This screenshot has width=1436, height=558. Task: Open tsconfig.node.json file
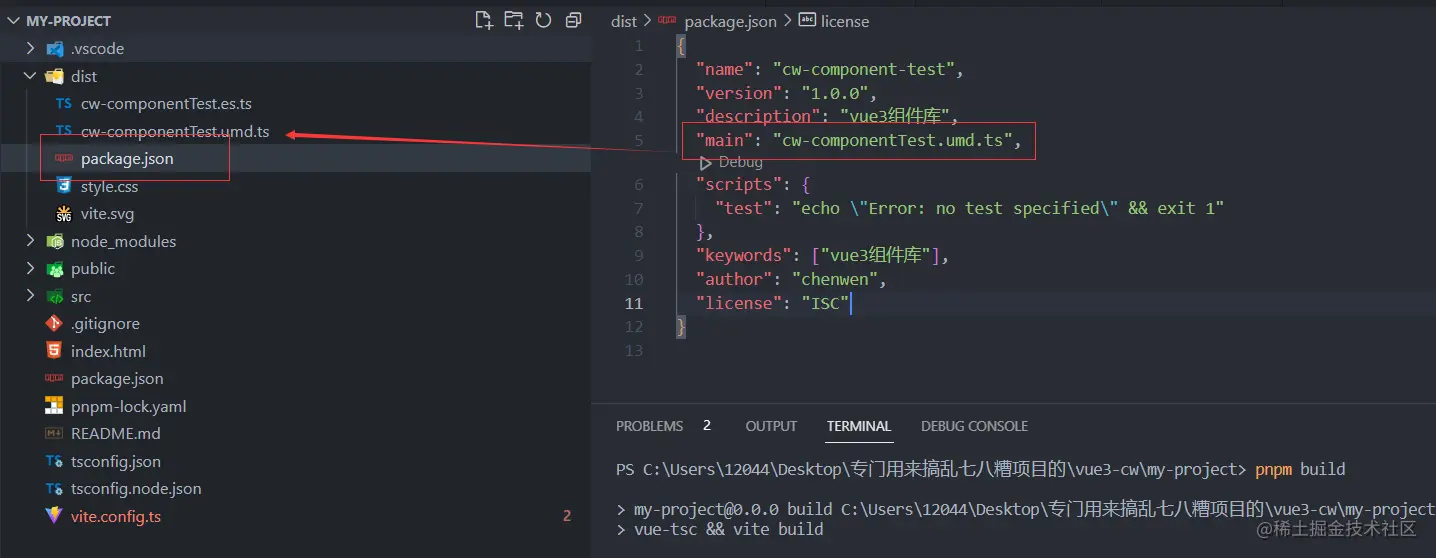coord(136,489)
